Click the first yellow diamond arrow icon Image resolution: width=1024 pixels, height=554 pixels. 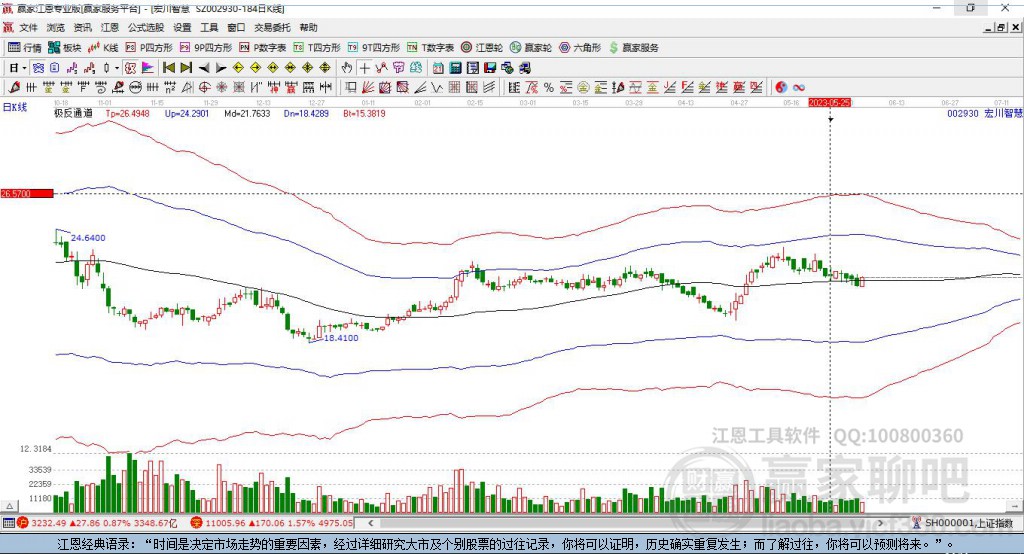coord(238,68)
